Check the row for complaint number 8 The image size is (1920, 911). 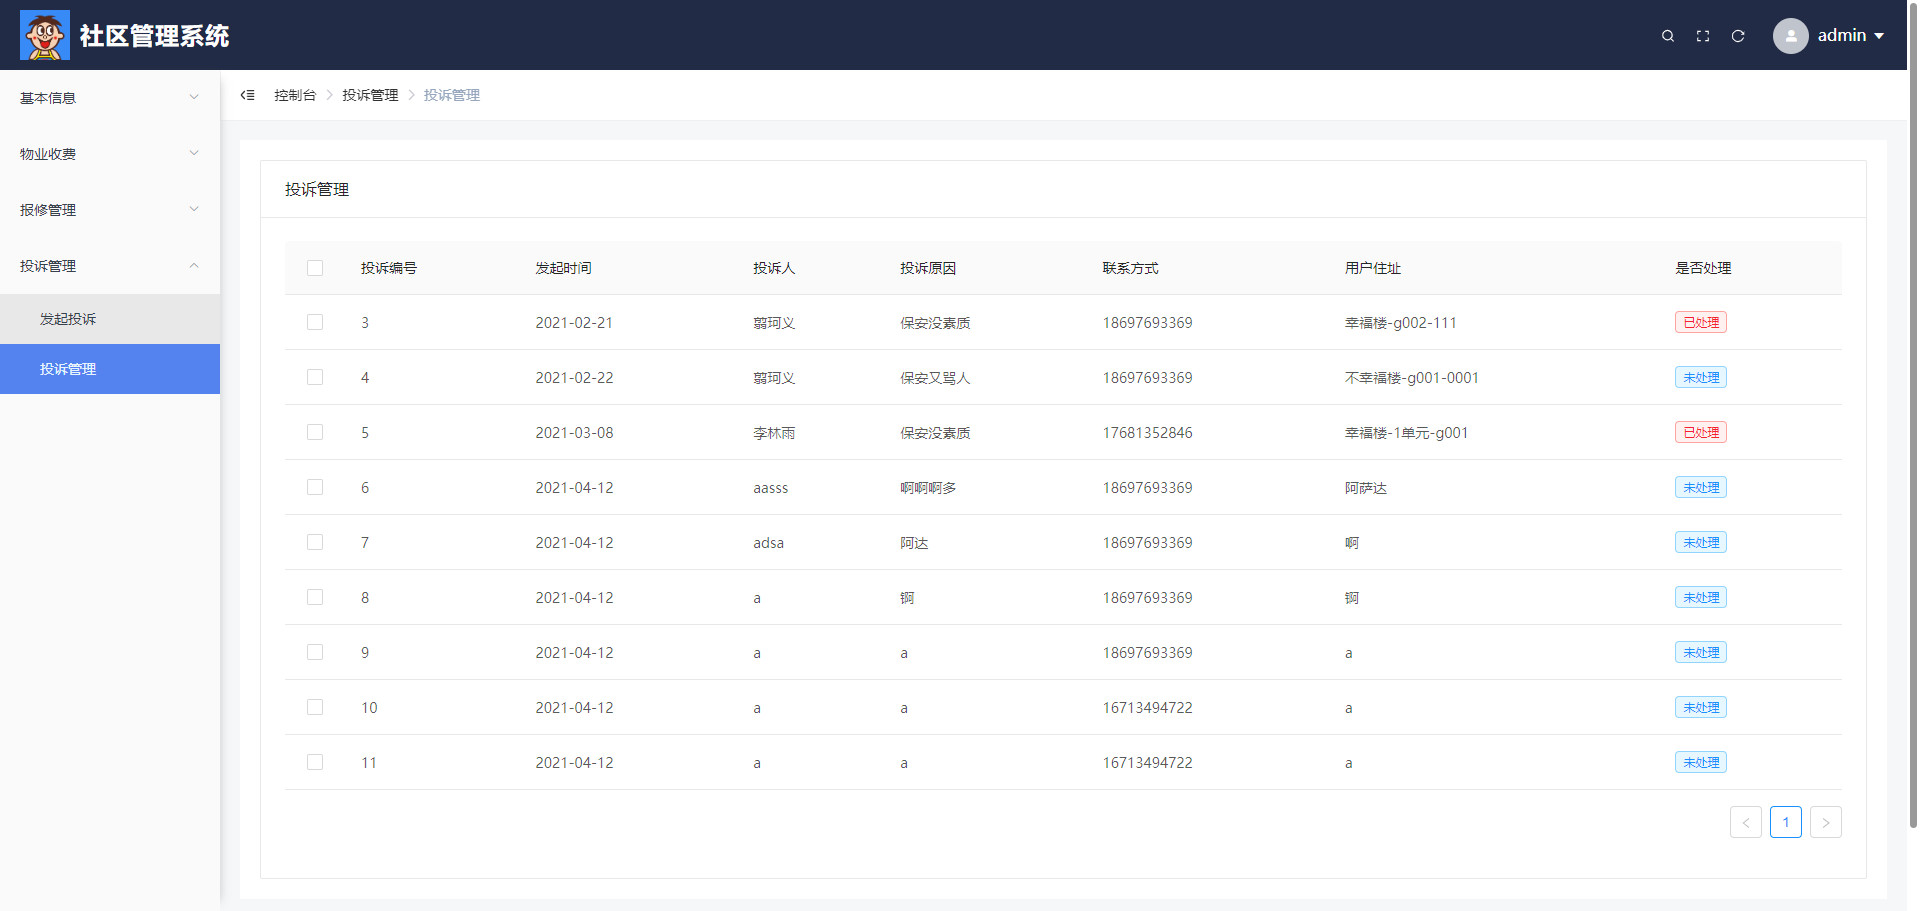(315, 597)
